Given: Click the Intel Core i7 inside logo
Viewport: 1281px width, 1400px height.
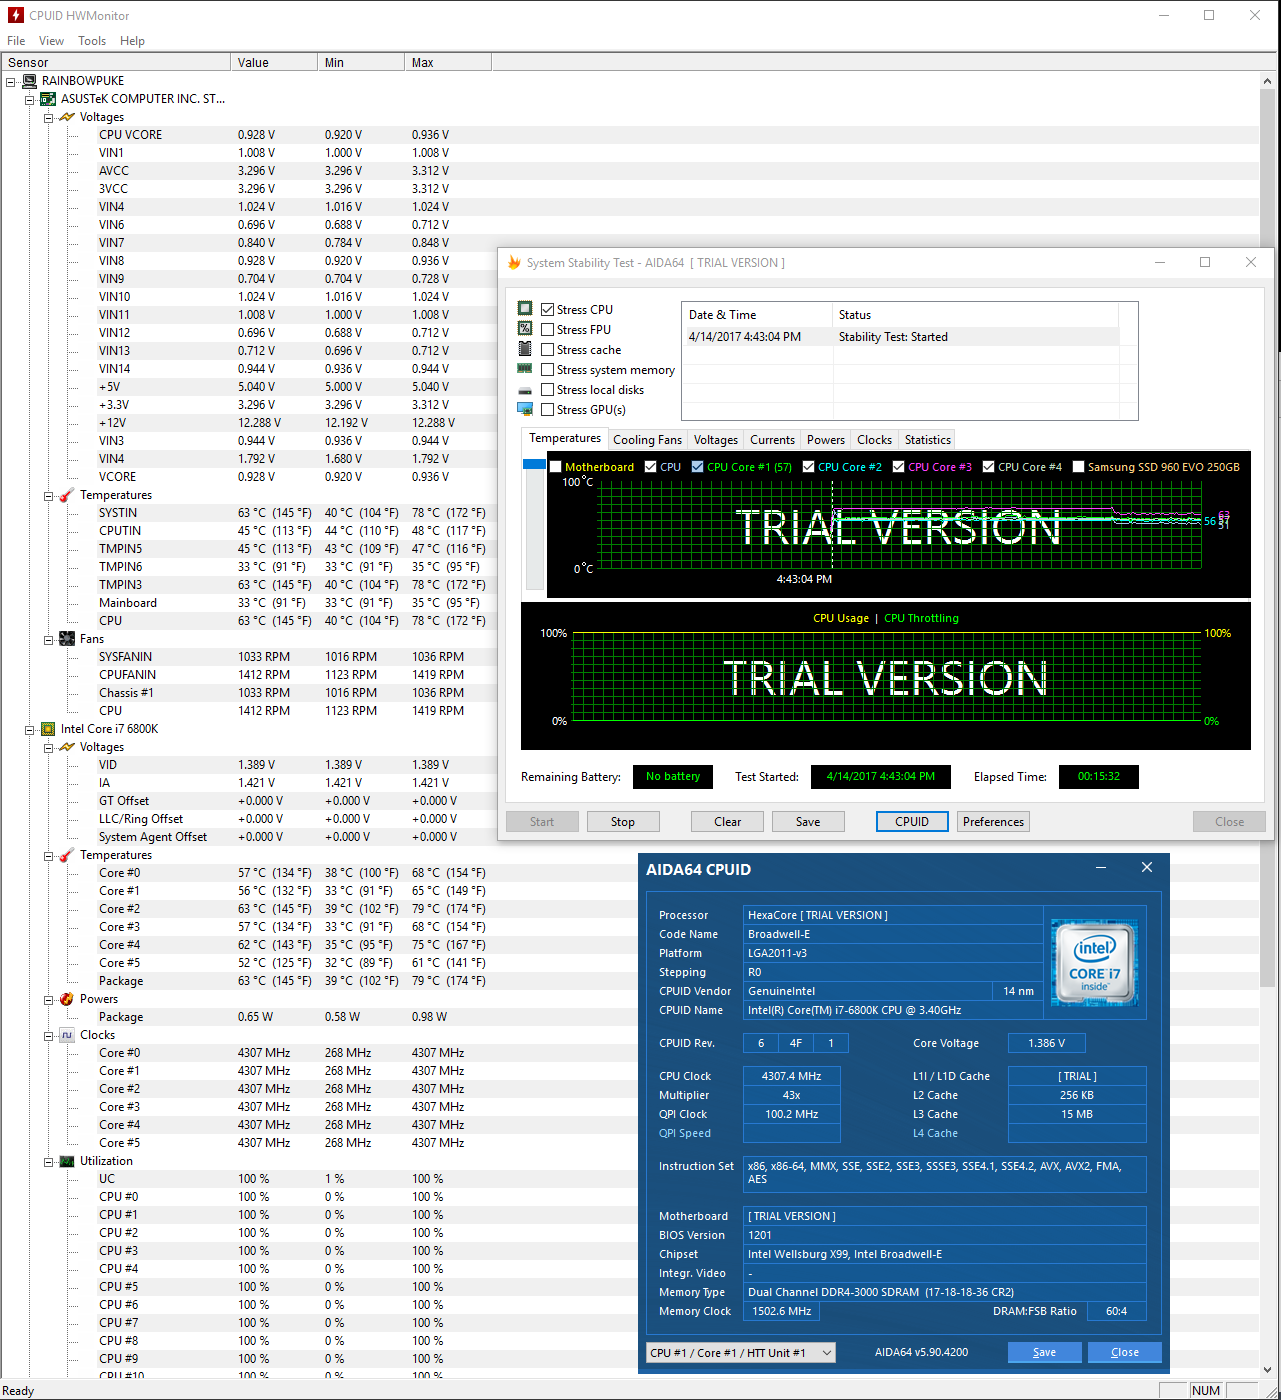Looking at the screenshot, I should click(1095, 961).
